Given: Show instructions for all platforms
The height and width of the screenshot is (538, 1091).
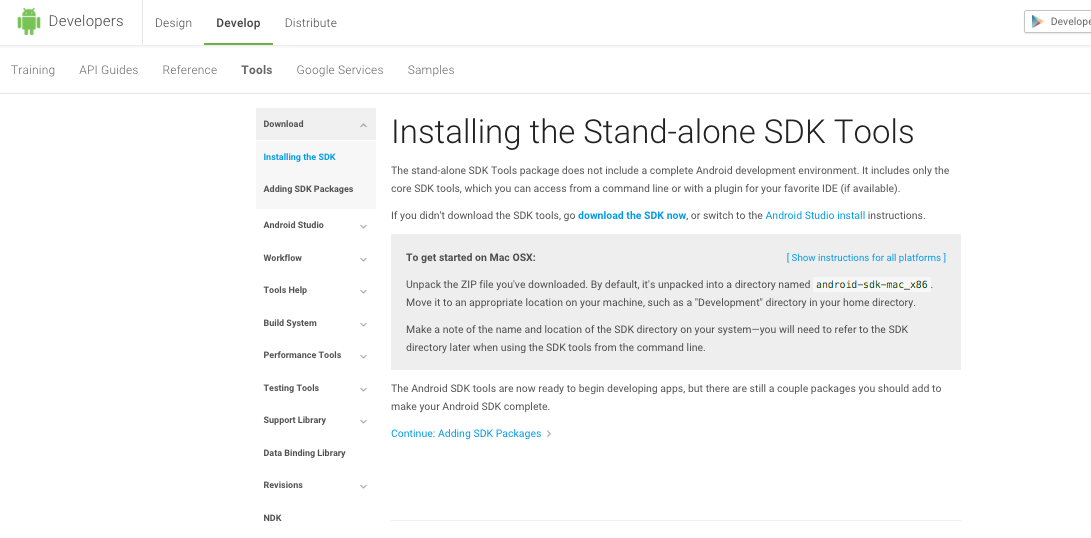Looking at the screenshot, I should [866, 258].
